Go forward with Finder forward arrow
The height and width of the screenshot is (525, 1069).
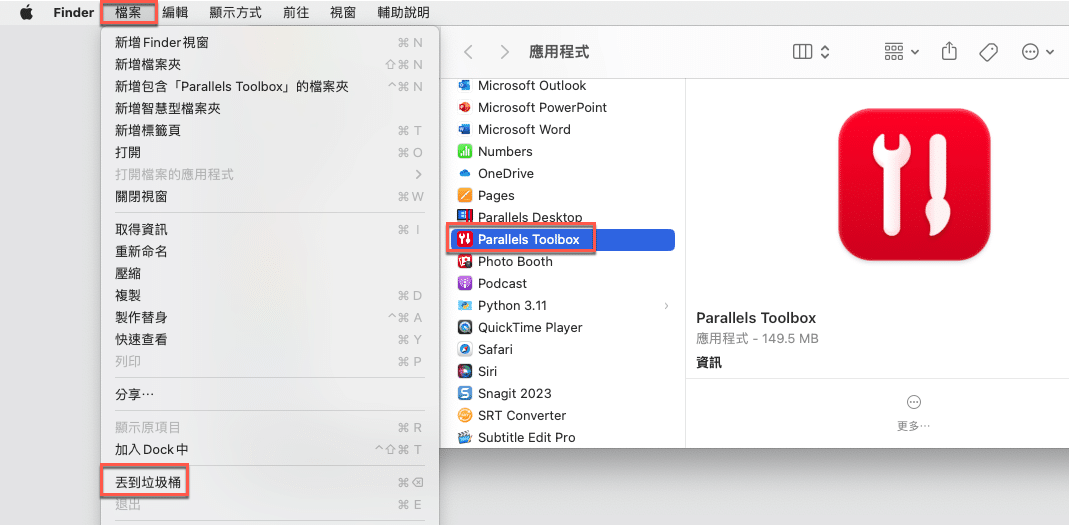tap(505, 52)
